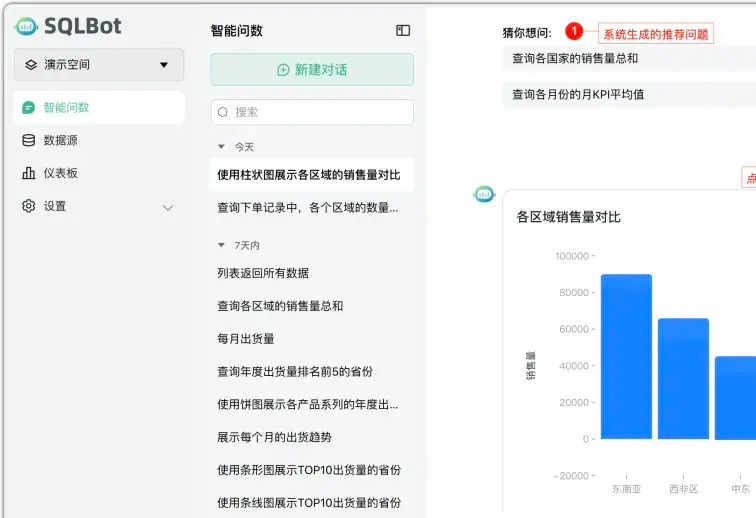
Task: Open chat 查询下单记录中，各个区域的数量...
Action: pyautogui.click(x=312, y=207)
